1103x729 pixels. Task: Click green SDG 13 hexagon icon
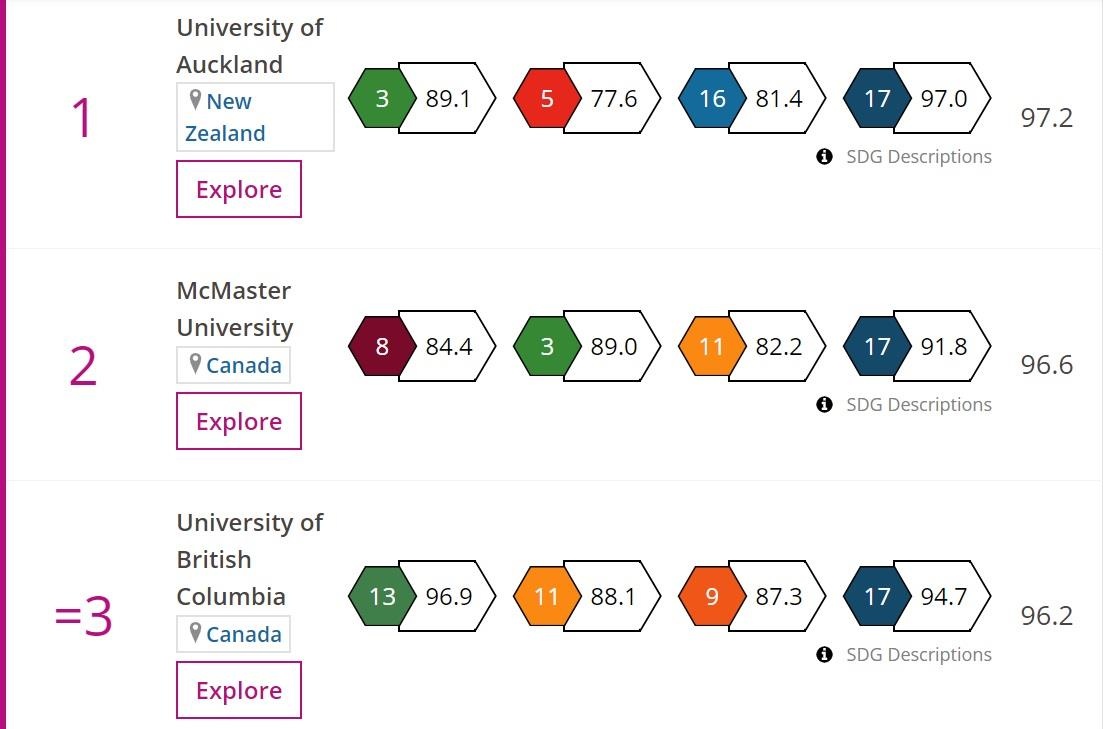coord(382,596)
